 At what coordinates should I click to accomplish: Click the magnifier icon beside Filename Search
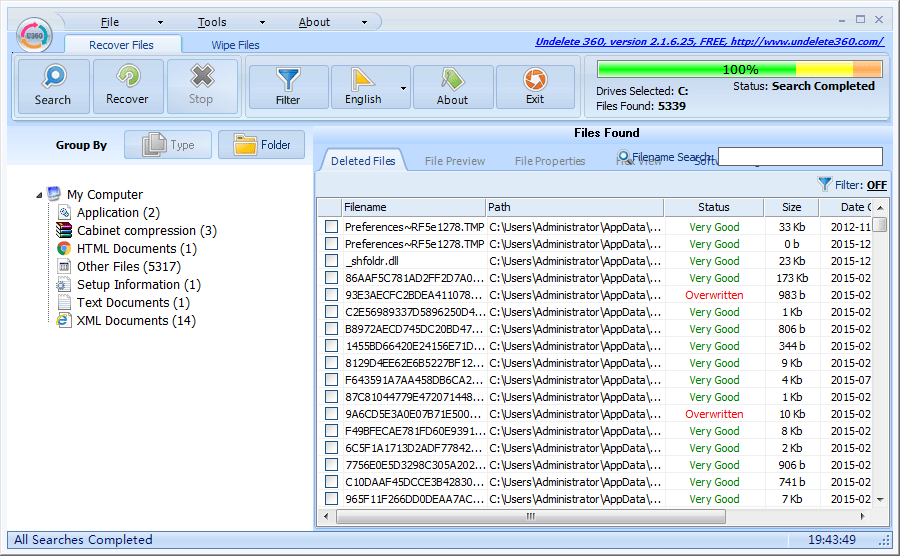623,155
